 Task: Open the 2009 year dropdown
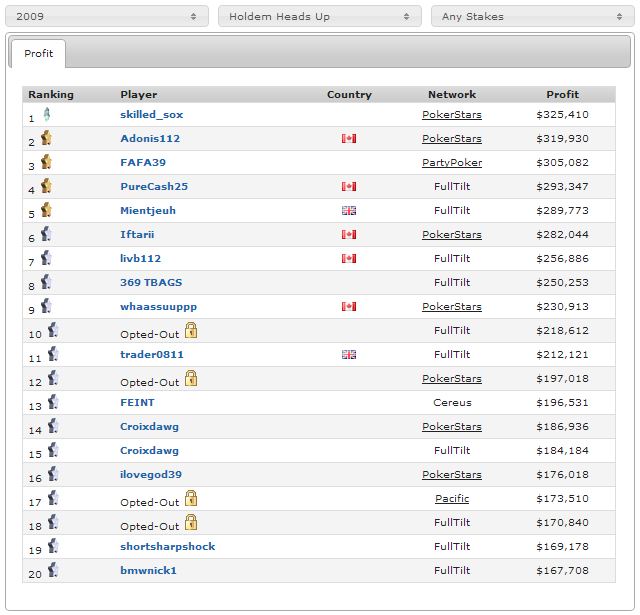click(106, 17)
